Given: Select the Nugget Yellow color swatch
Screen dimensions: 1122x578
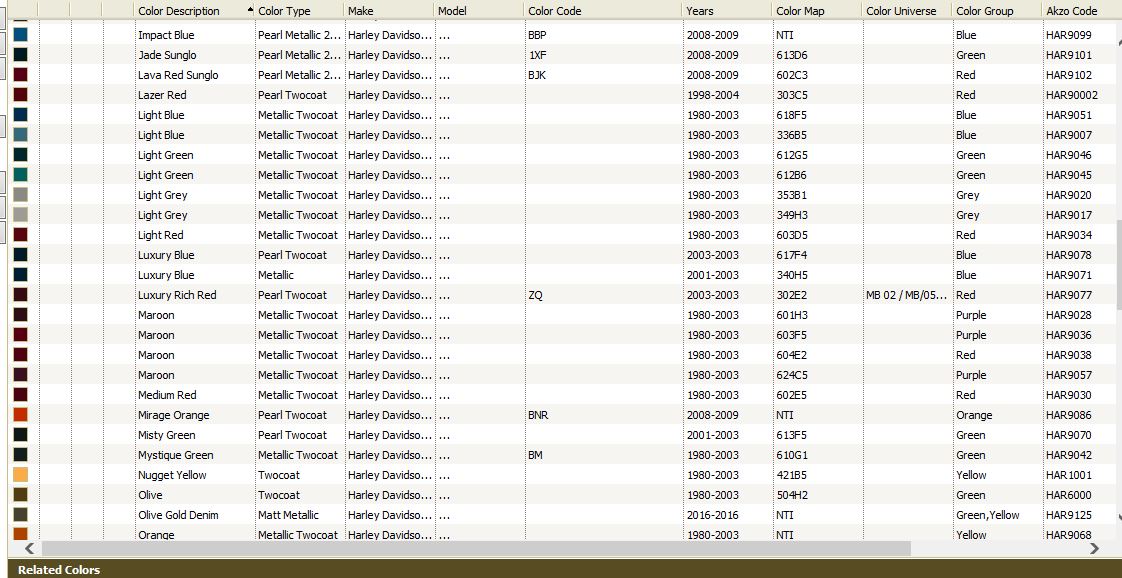Looking at the screenshot, I should 20,475.
